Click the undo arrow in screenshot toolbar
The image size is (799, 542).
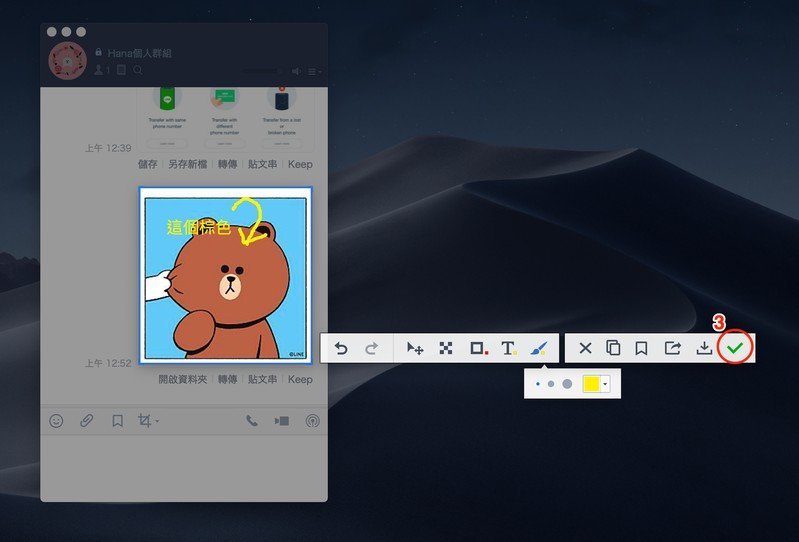pos(341,348)
